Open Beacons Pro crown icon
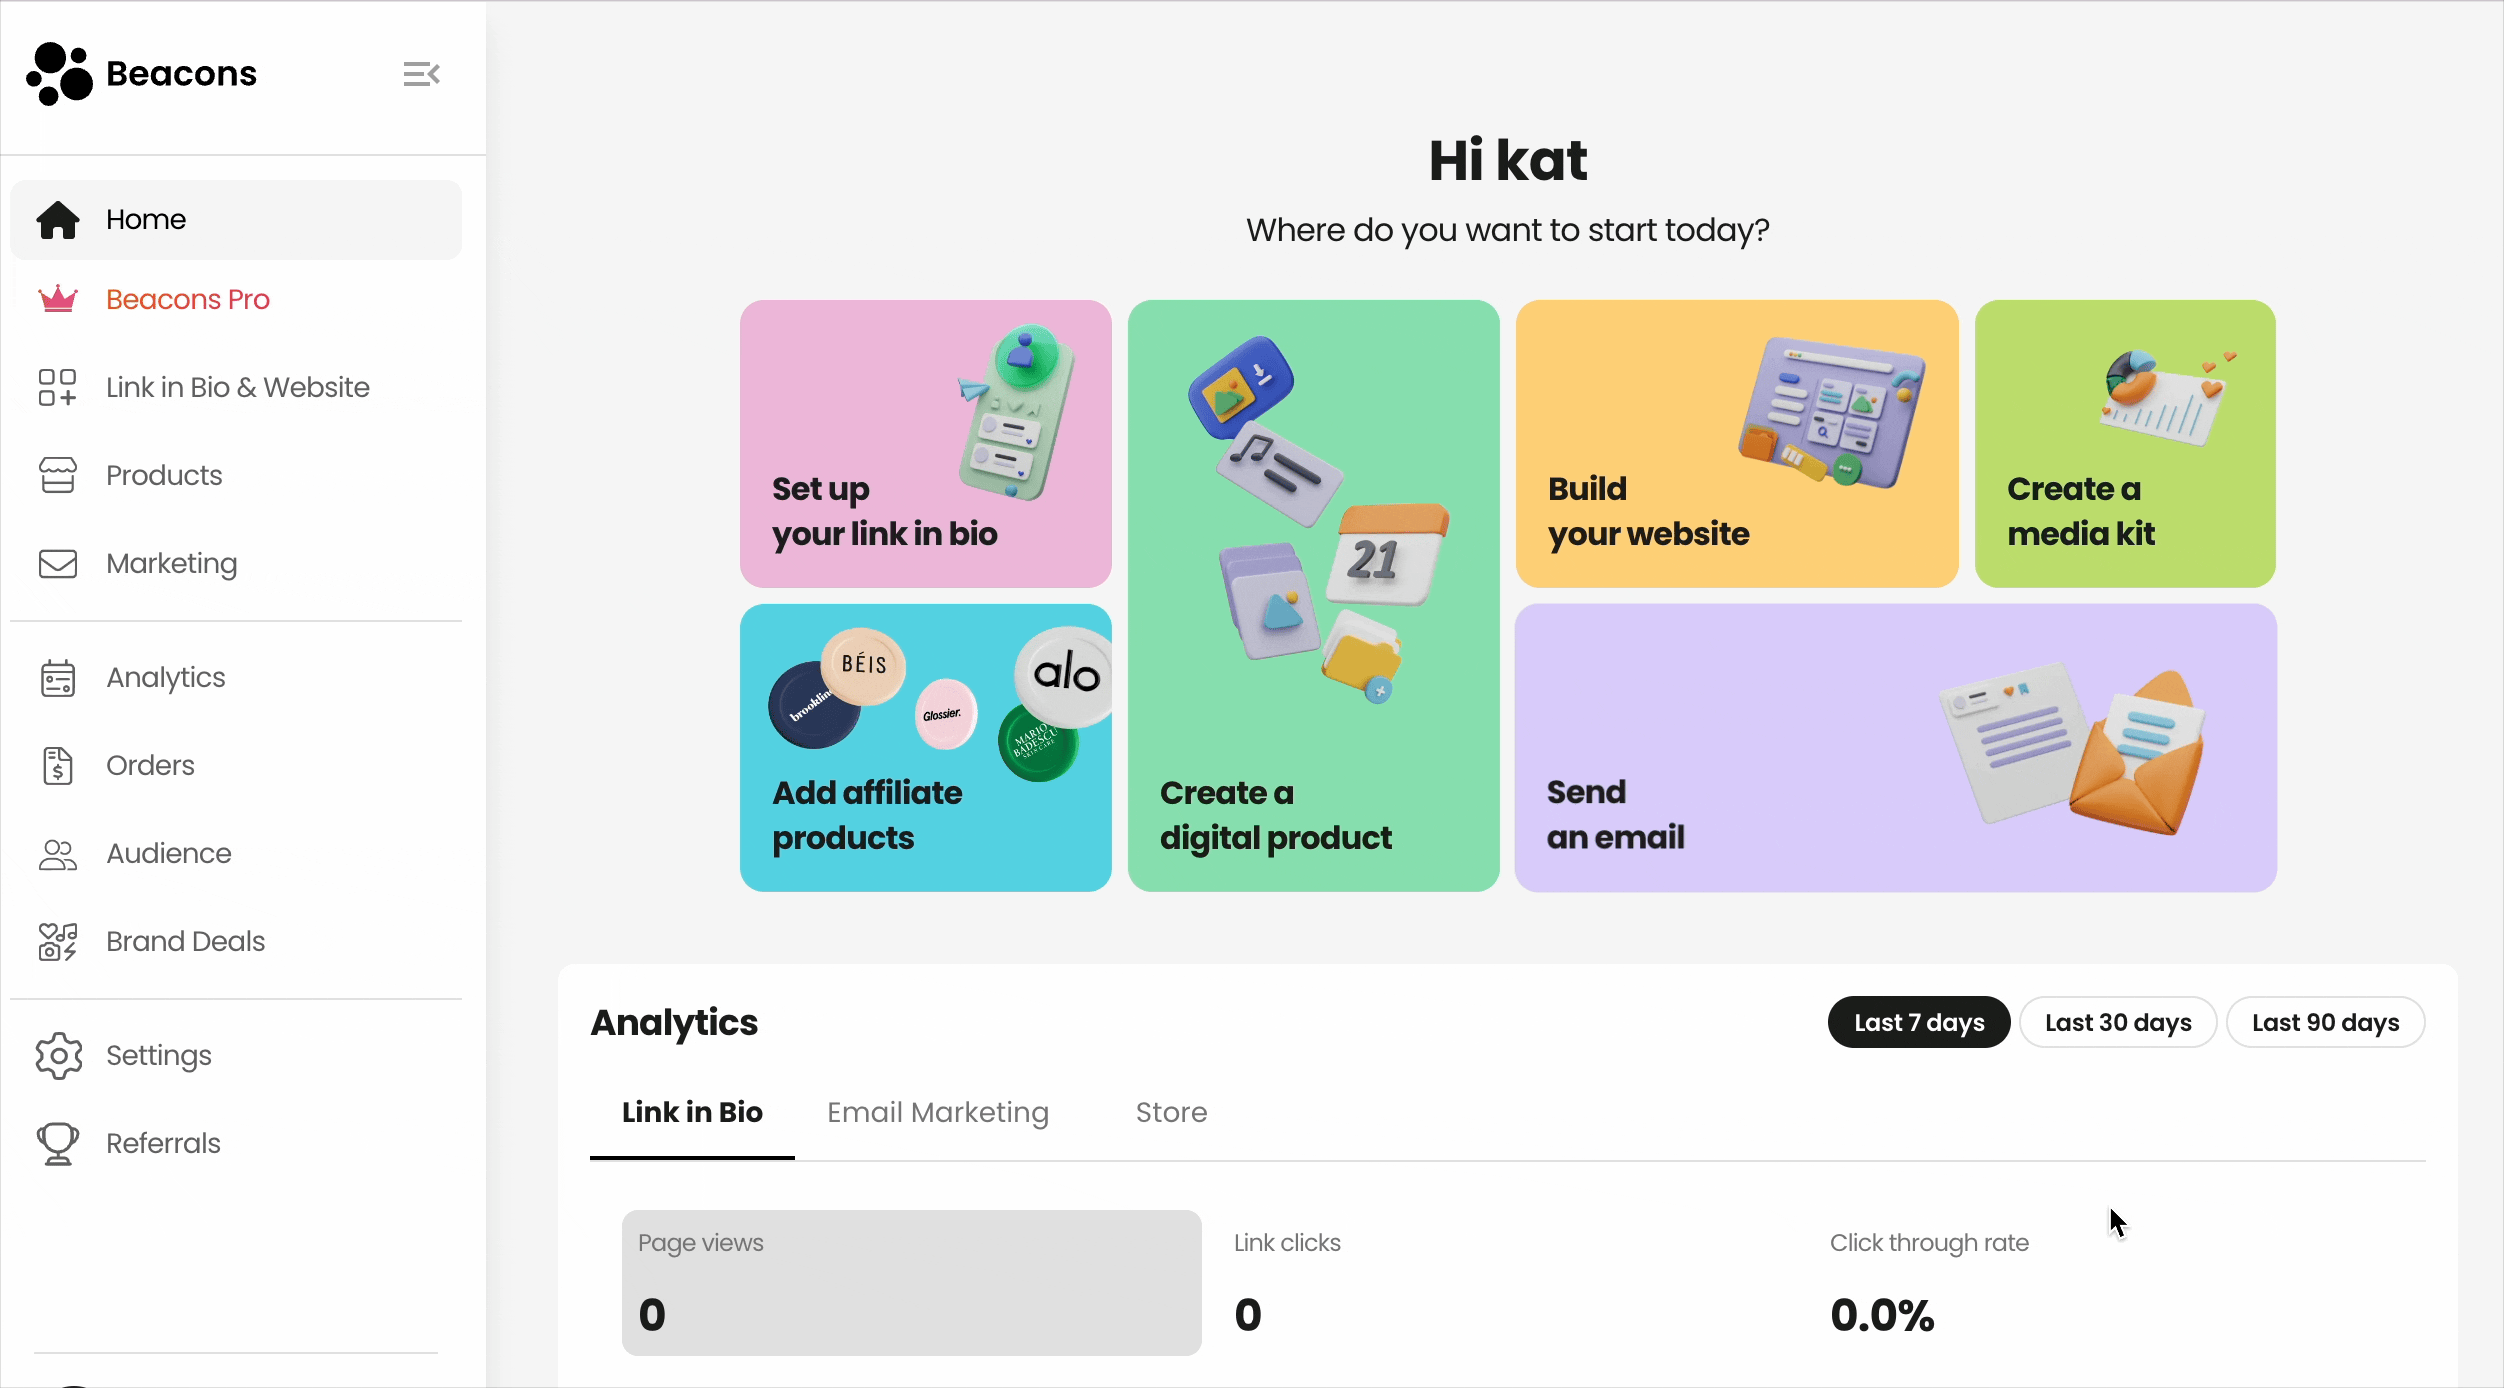Viewport: 2504px width, 1388px height. coord(58,299)
